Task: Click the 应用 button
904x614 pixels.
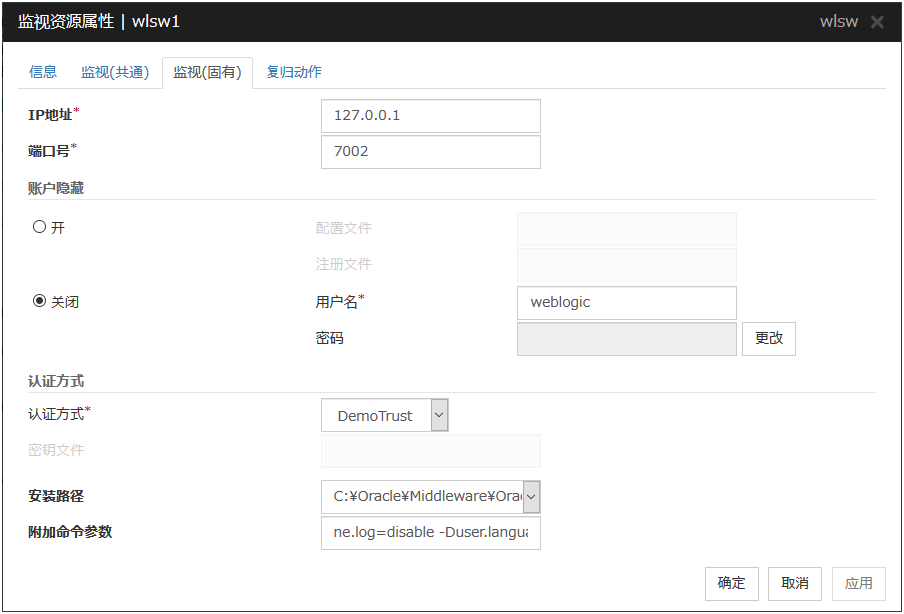Action: 858,583
